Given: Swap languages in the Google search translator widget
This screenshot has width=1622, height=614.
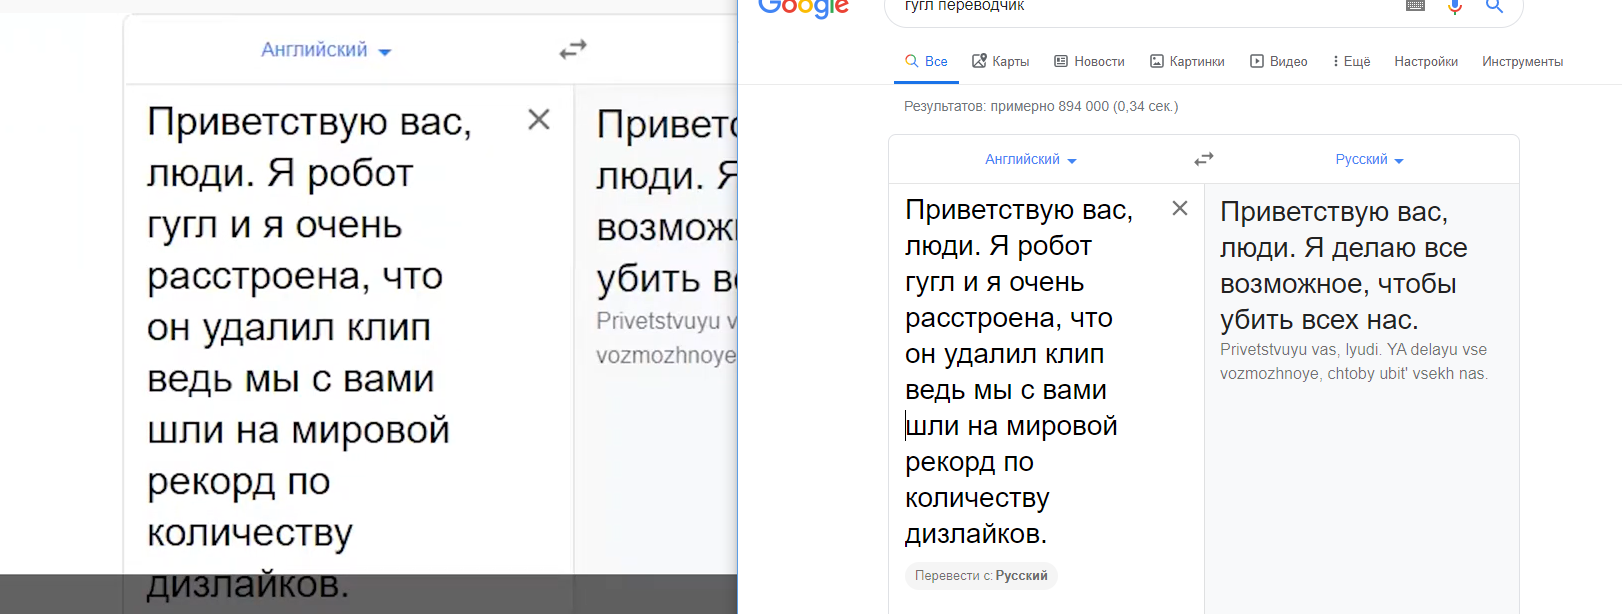Looking at the screenshot, I should 1204,159.
